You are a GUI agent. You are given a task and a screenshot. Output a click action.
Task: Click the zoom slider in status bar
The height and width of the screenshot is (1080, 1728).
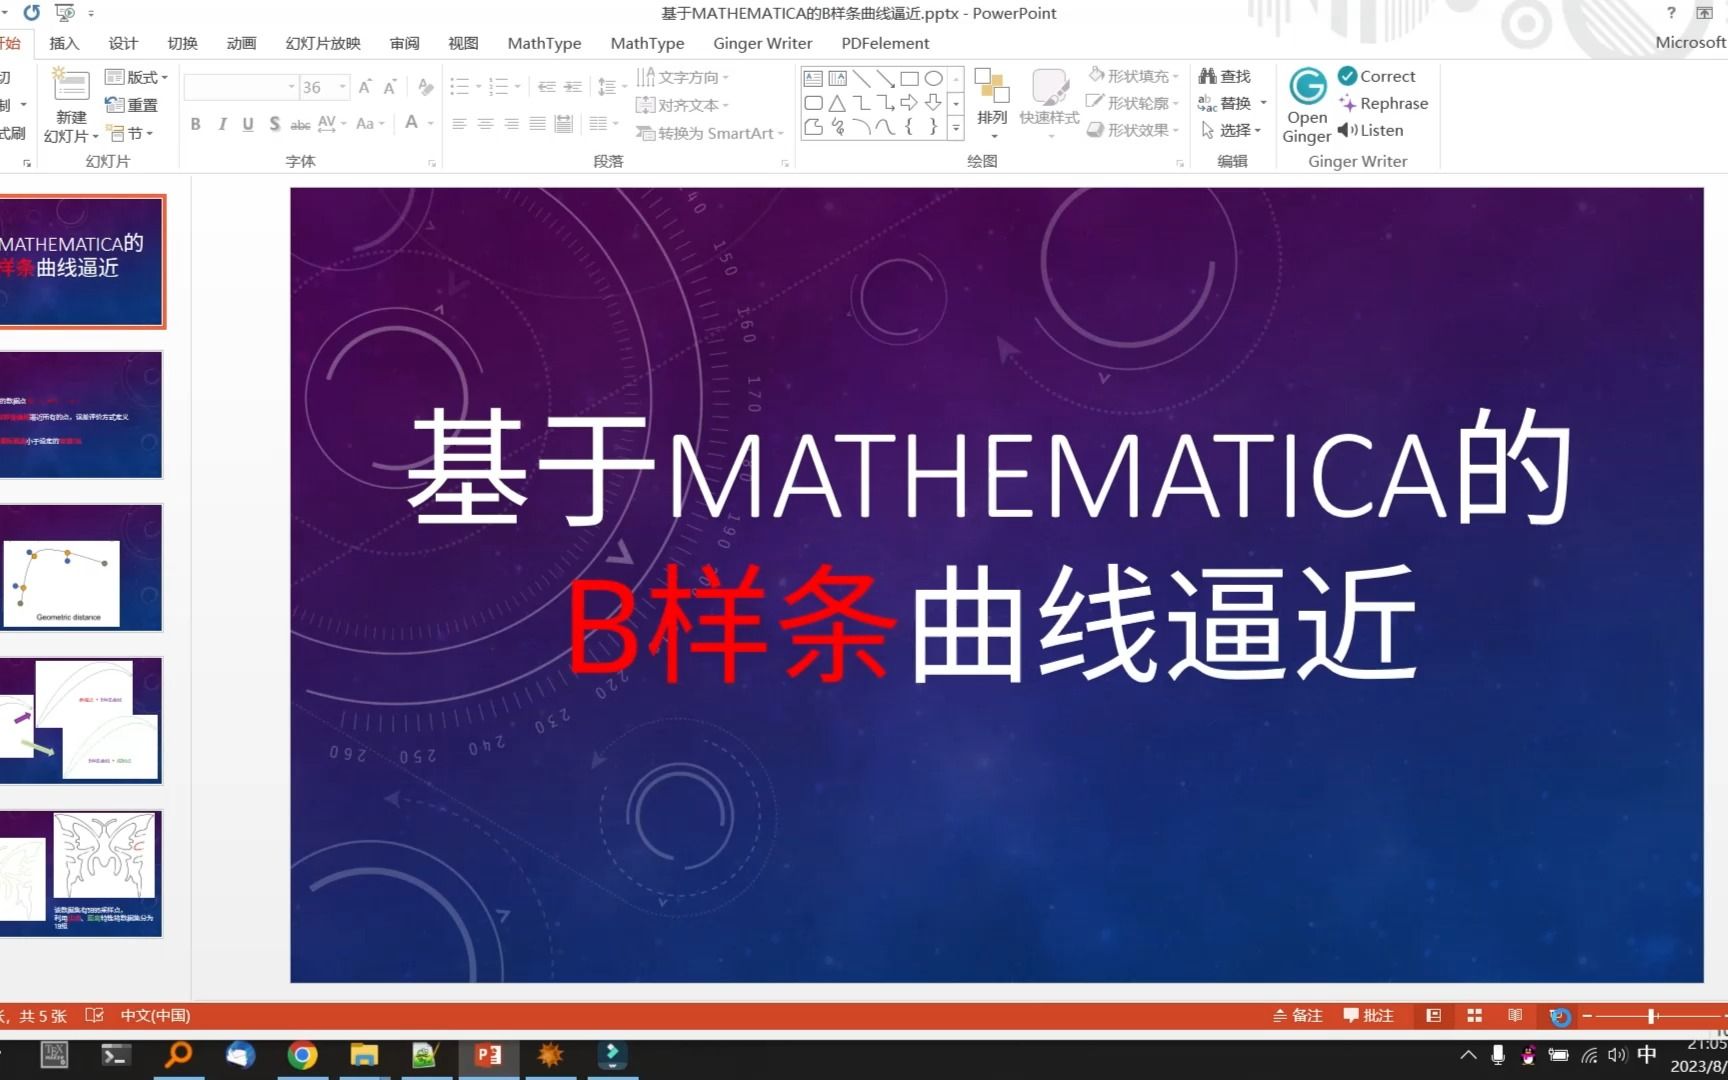coord(1652,1016)
